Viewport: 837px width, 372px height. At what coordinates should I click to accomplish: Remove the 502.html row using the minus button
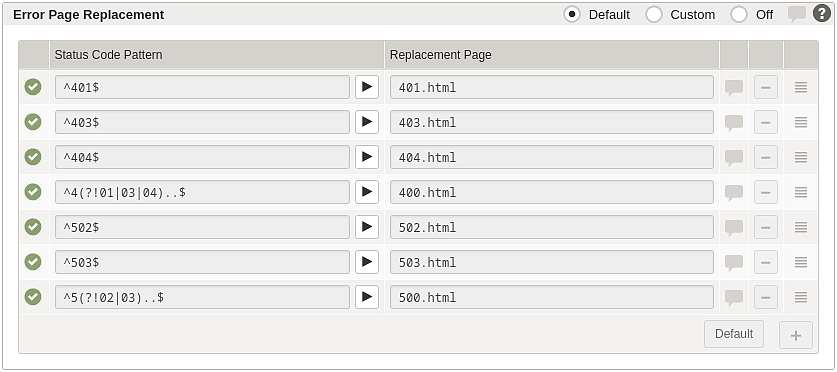(765, 227)
